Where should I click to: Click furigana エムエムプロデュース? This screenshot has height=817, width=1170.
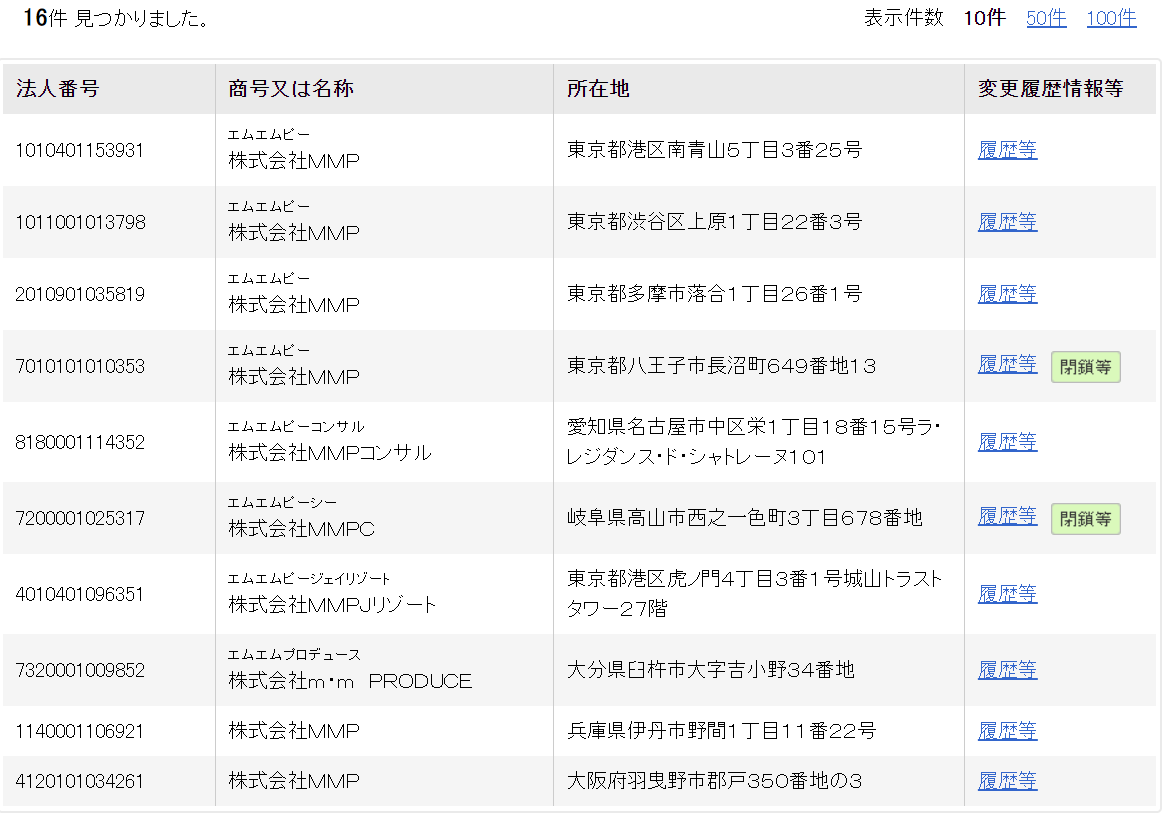click(x=294, y=655)
